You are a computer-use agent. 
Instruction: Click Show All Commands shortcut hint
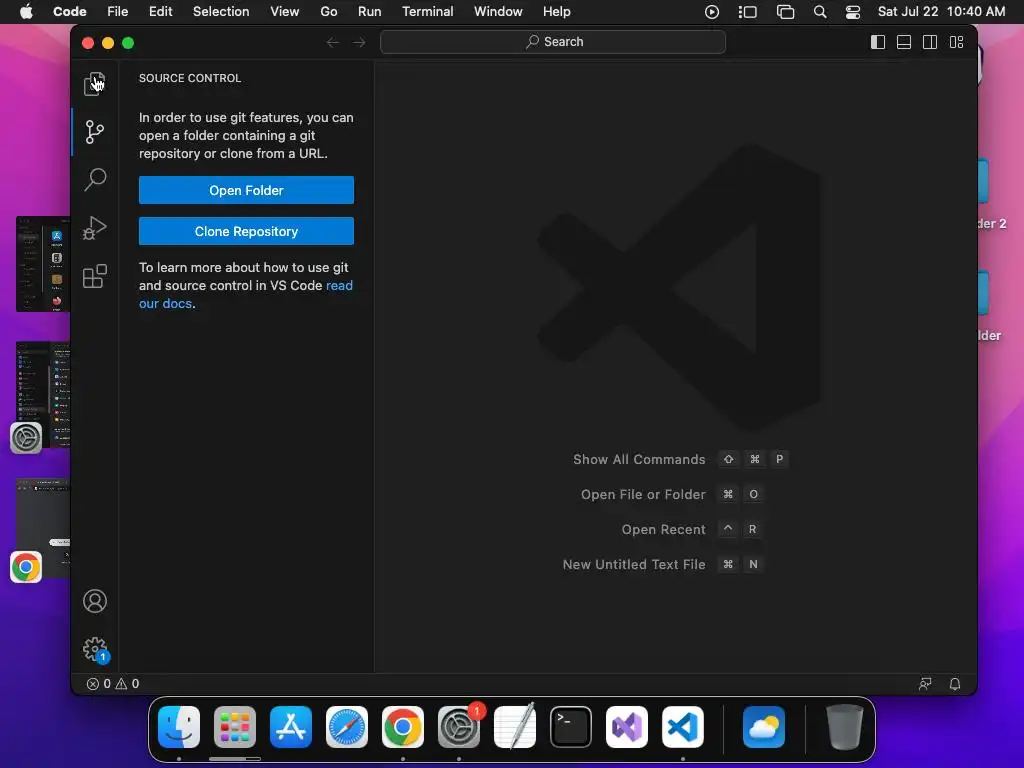pos(680,460)
